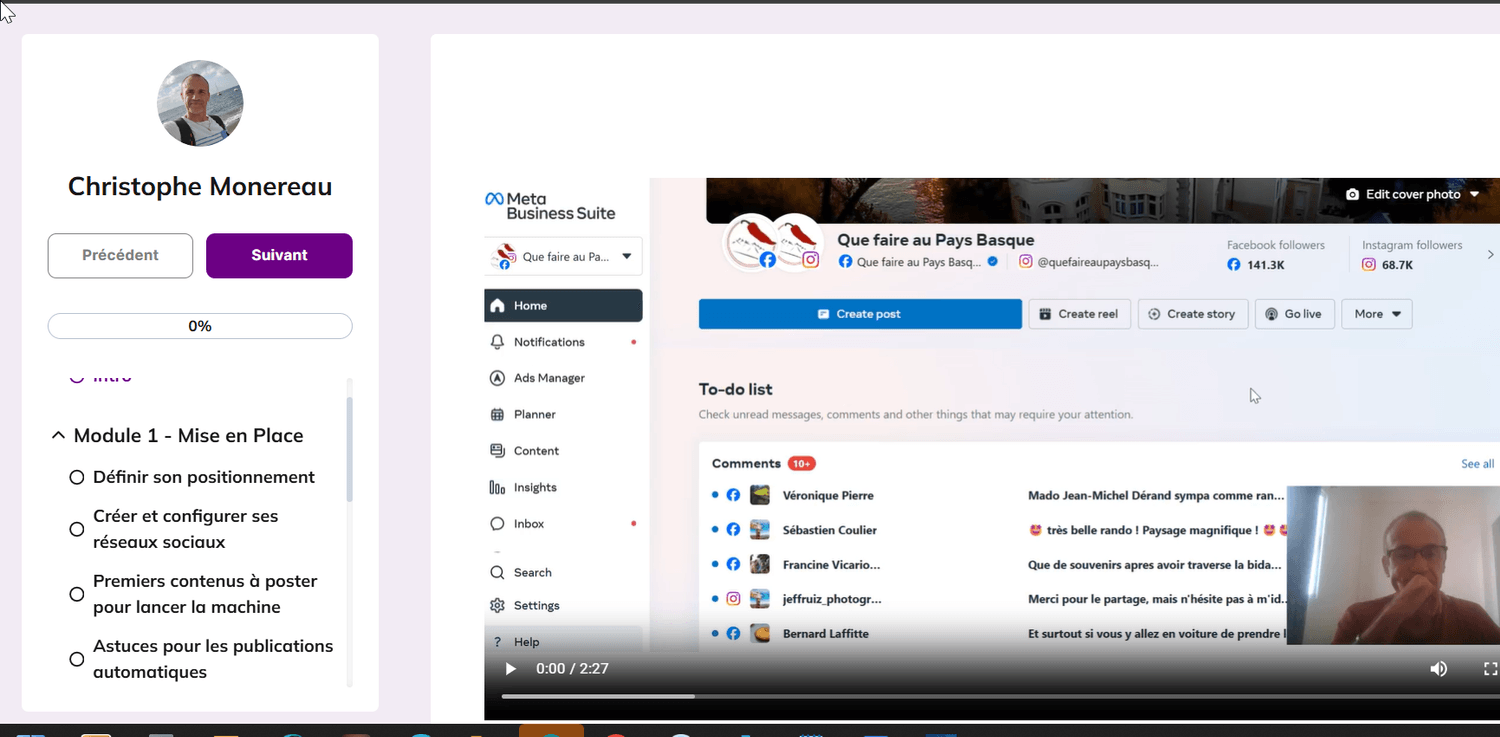Click the Settings gear icon

click(x=497, y=605)
